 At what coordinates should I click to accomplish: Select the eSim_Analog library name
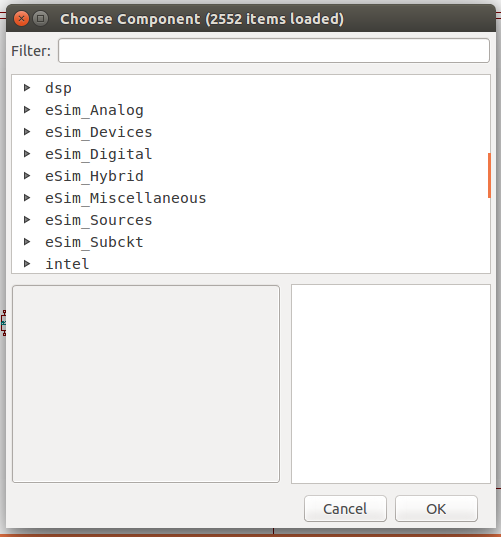tap(94, 110)
